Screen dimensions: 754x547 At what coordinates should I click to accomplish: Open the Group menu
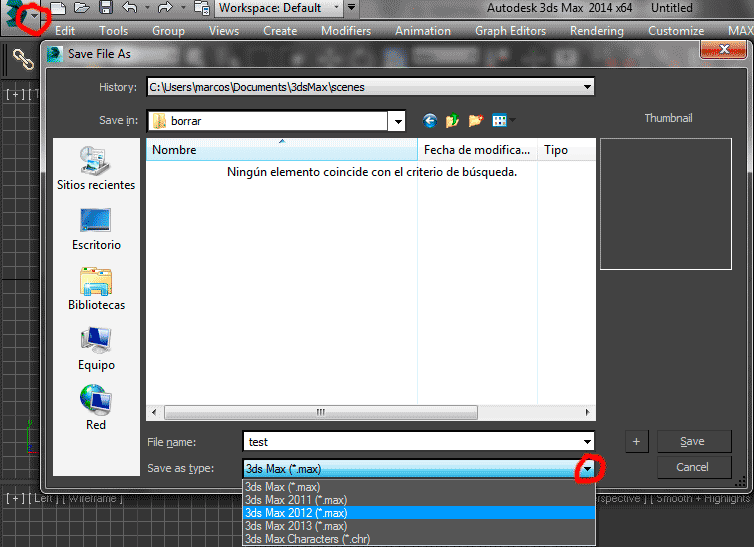[x=168, y=31]
